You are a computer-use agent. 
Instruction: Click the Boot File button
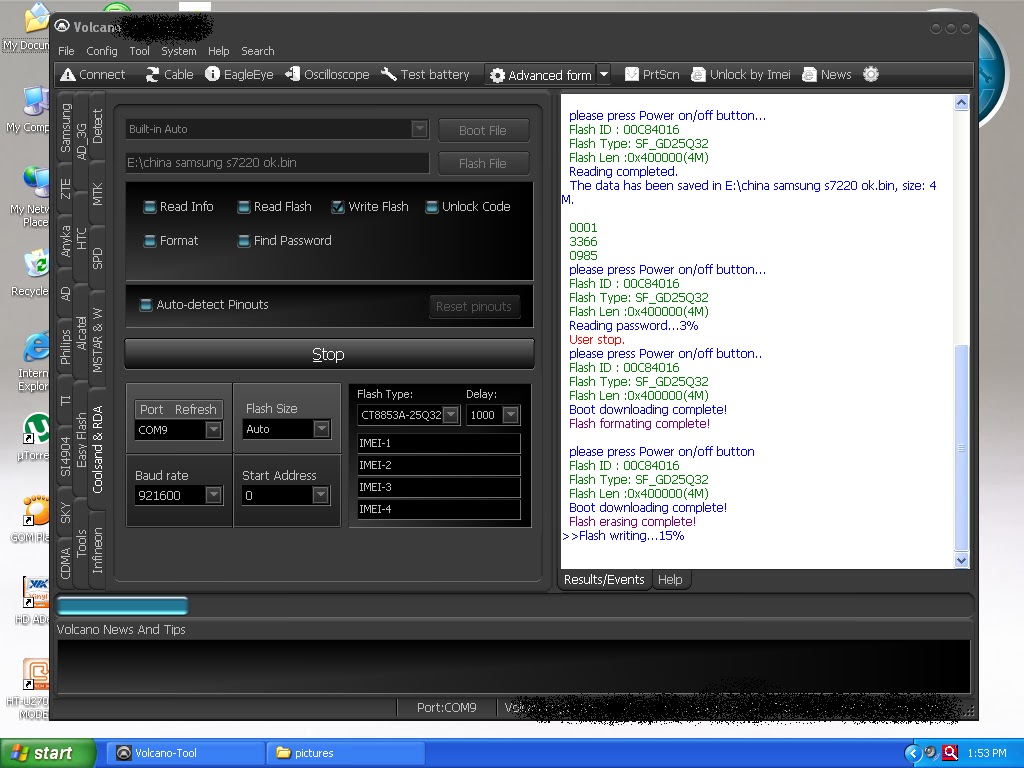click(x=483, y=131)
